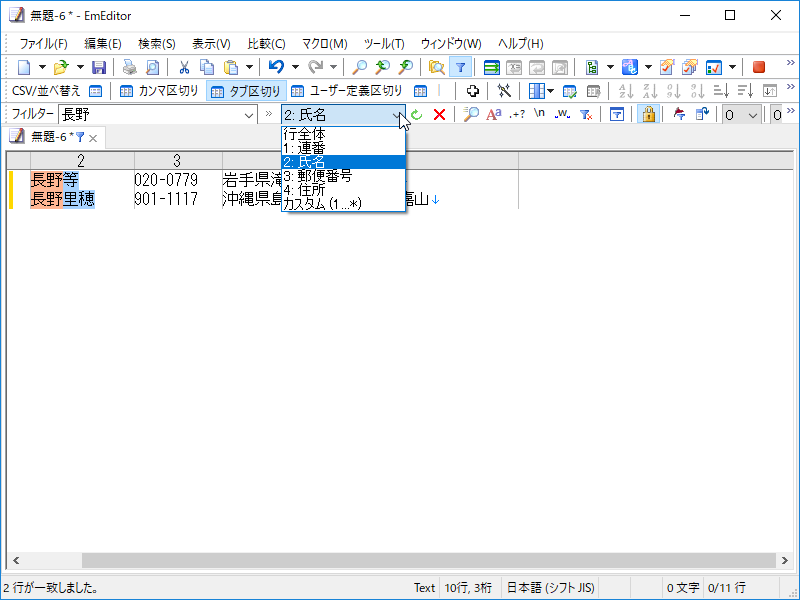Screen dimensions: 800x600
Task: Click the black plus heading icon
Action: coord(473,91)
